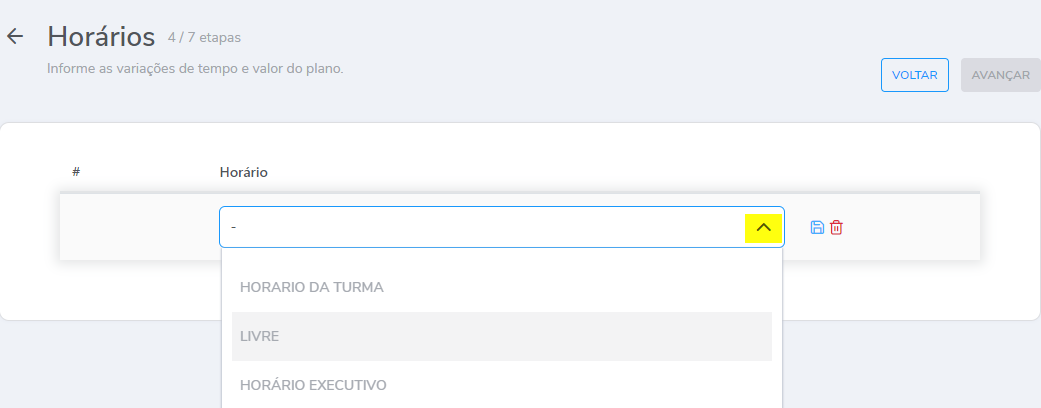Viewport: 1041px width, 408px height.
Task: Click the blue save row icon
Action: click(817, 227)
